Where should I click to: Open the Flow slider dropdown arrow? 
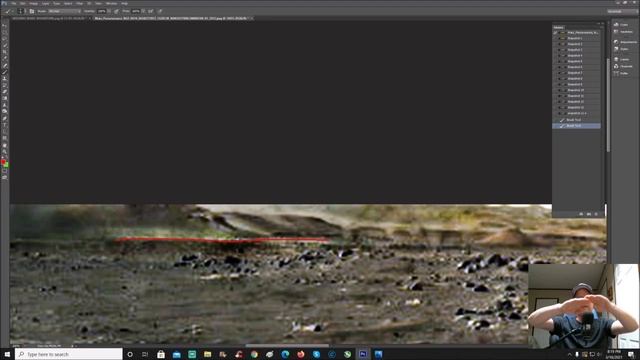144,11
